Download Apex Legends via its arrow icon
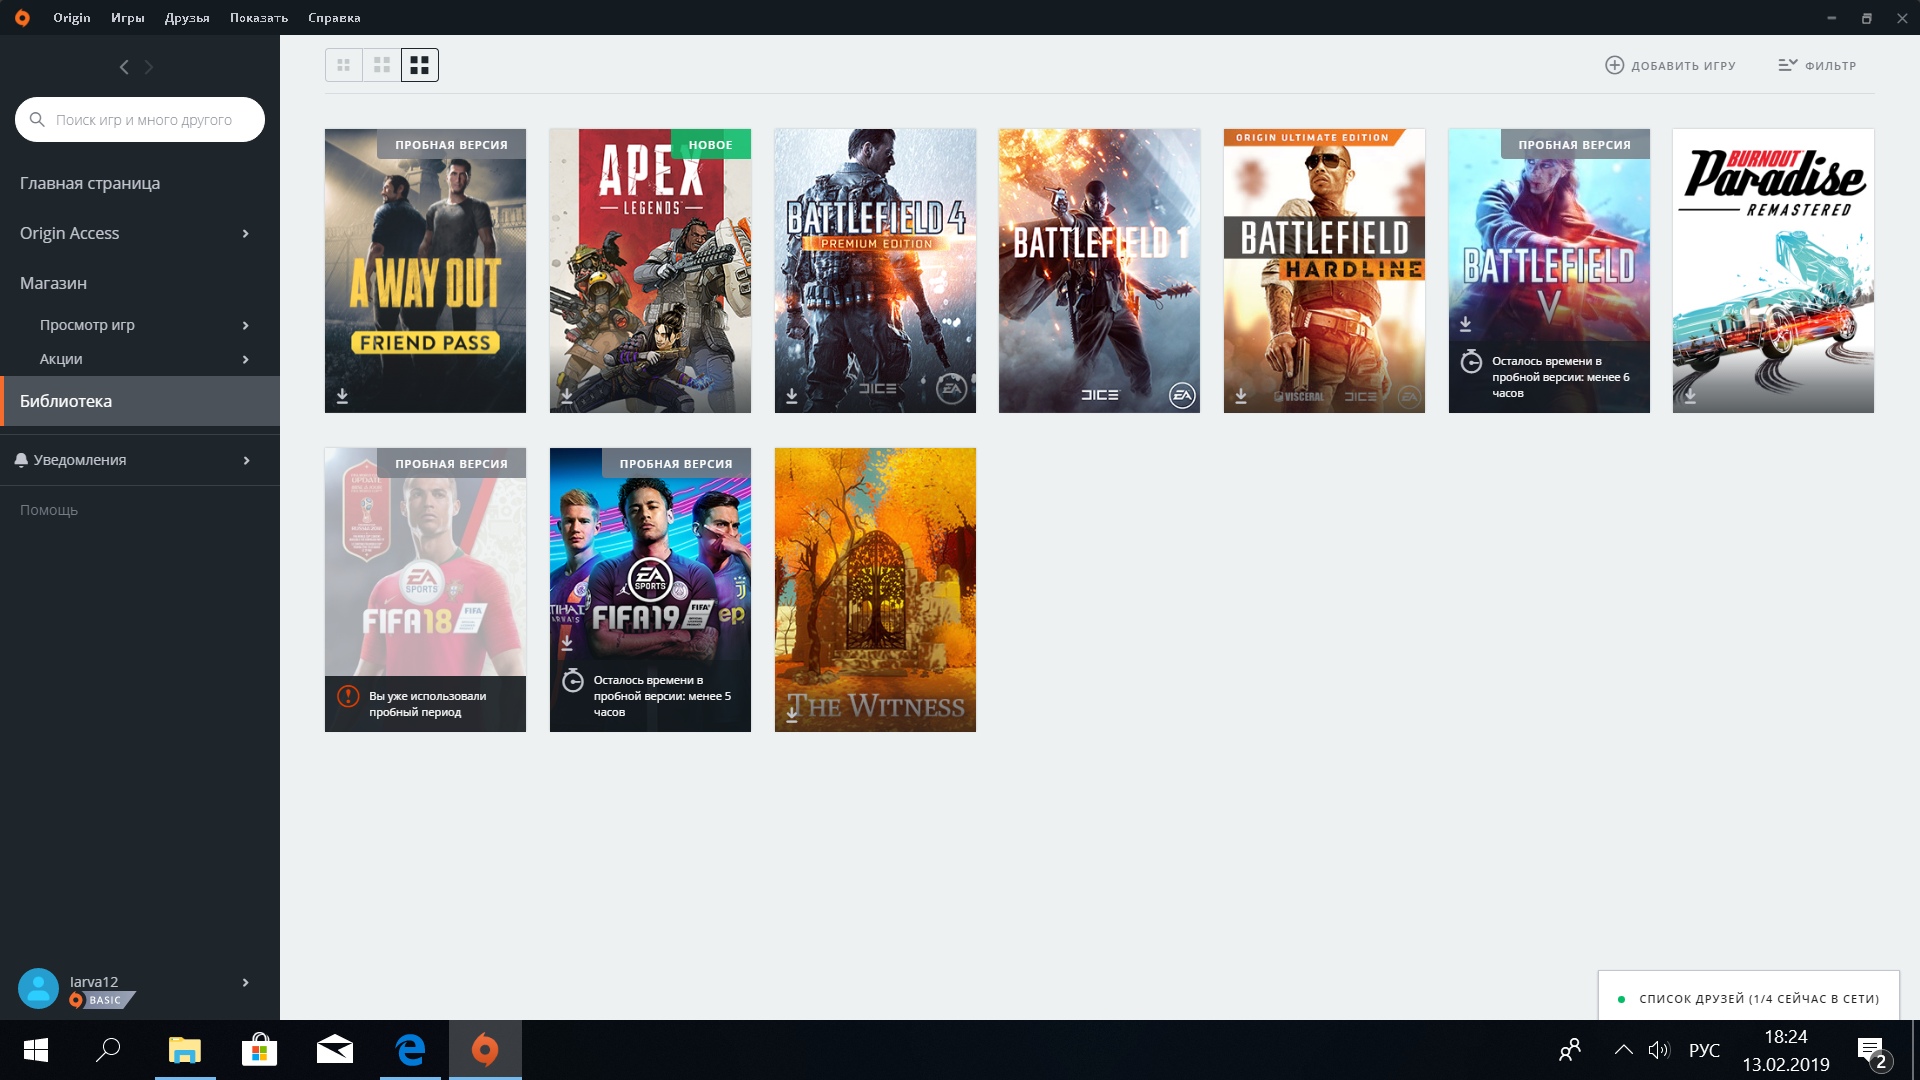This screenshot has width=1920, height=1080. tap(567, 396)
